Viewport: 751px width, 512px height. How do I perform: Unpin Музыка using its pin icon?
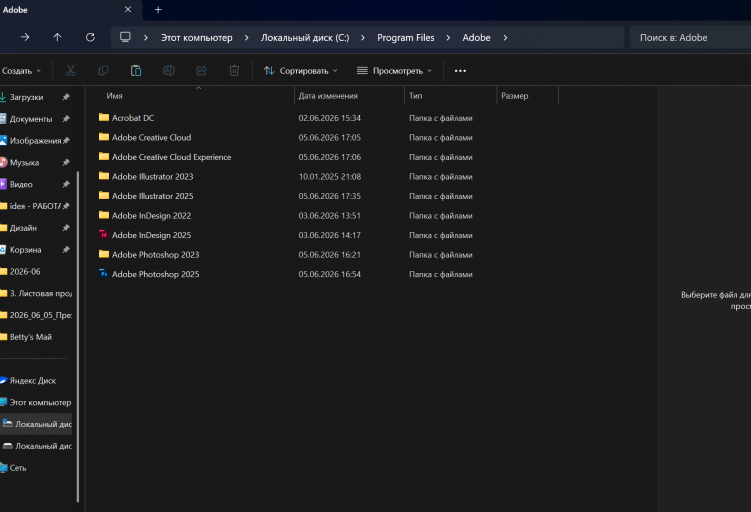point(66,162)
